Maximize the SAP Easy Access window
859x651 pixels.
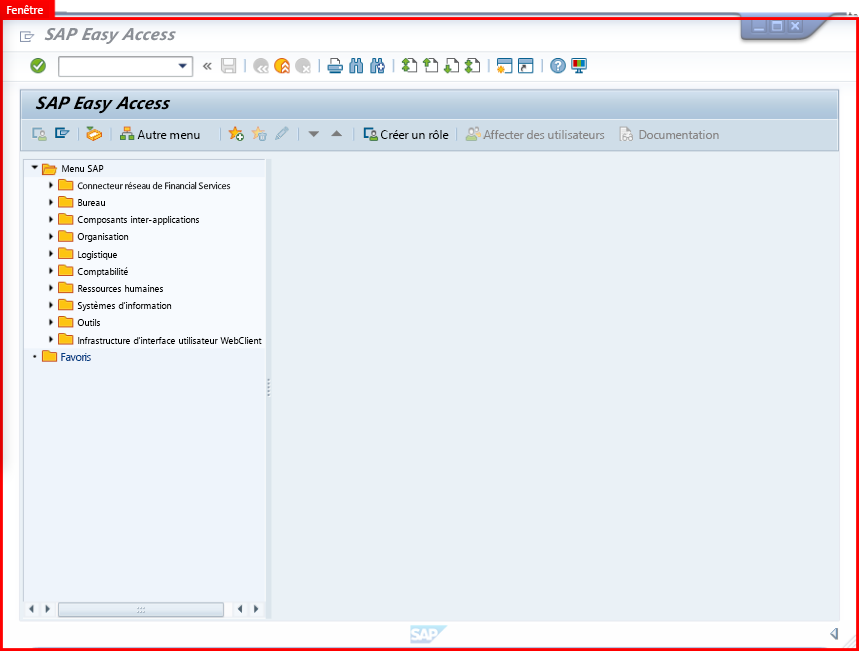pos(777,26)
